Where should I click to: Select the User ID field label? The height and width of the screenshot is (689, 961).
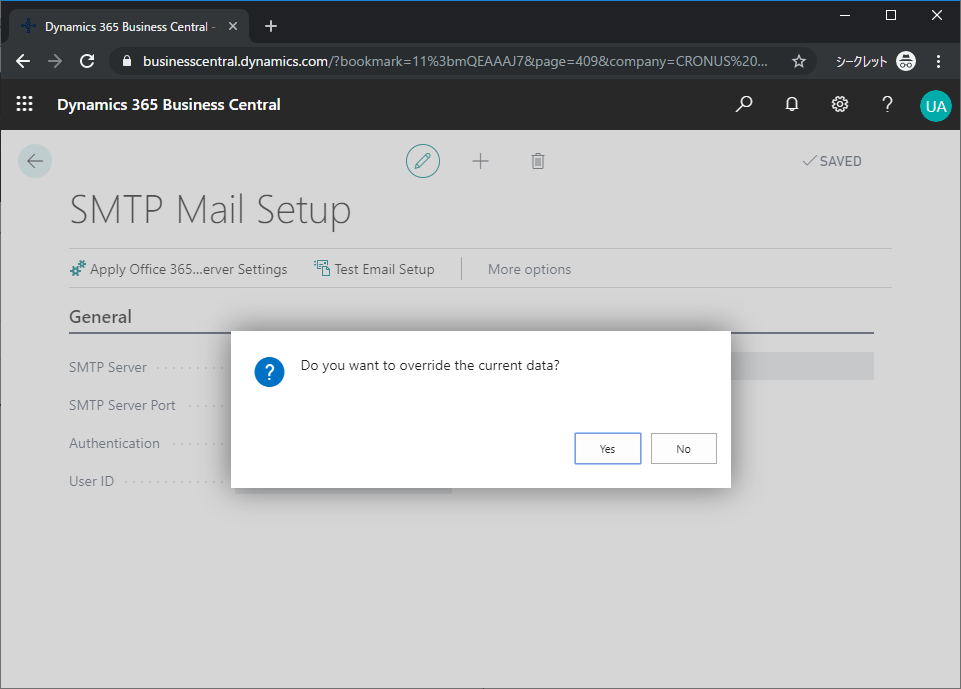(91, 481)
